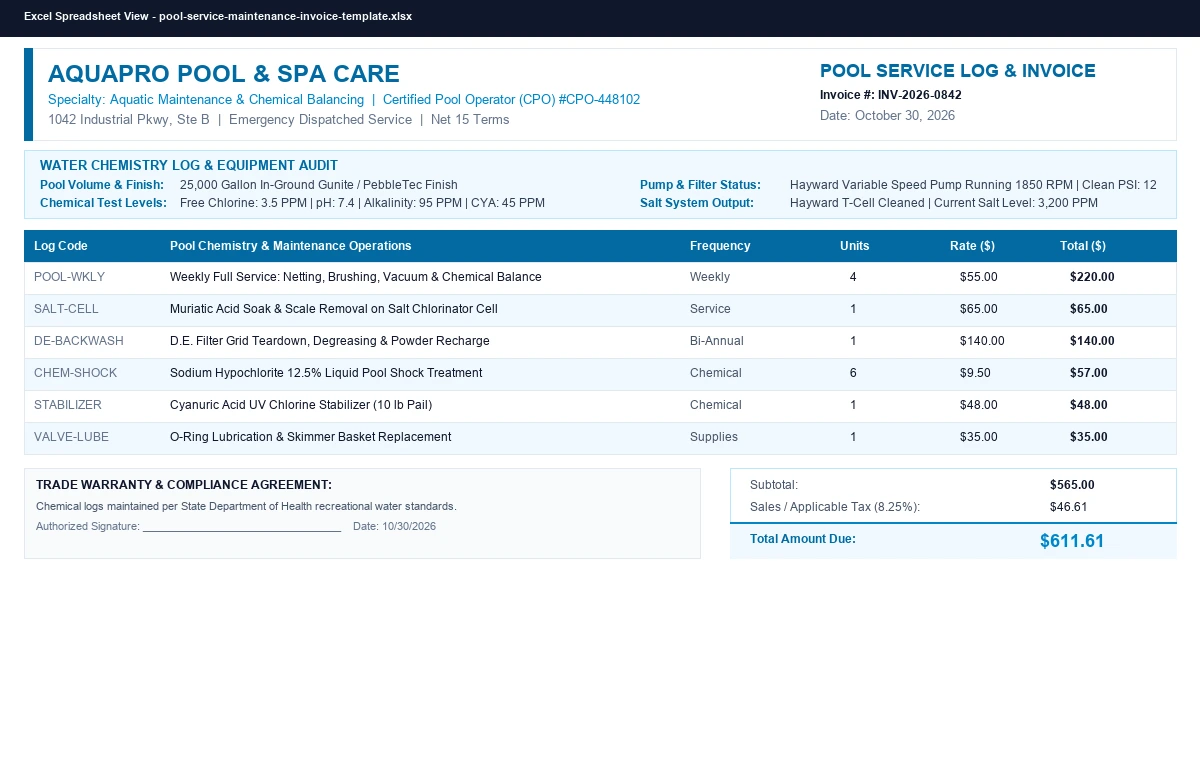The width and height of the screenshot is (1200, 760).
Task: Click the $55.00 rate cell
Action: point(979,277)
